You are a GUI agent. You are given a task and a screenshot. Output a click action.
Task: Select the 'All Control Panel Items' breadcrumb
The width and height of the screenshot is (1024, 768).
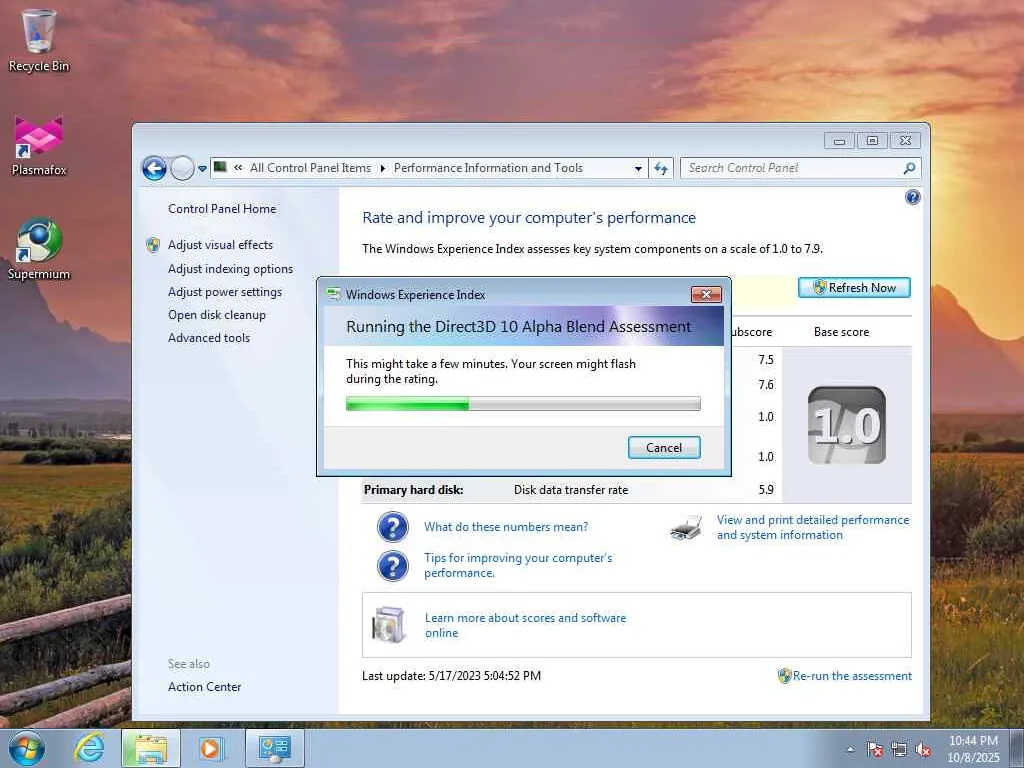tap(310, 168)
